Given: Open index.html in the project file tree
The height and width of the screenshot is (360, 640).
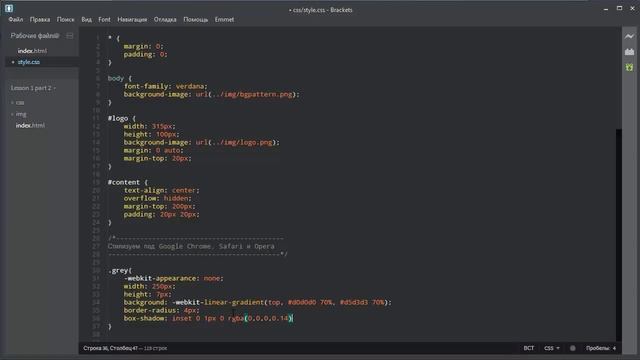Looking at the screenshot, I should click(30, 126).
